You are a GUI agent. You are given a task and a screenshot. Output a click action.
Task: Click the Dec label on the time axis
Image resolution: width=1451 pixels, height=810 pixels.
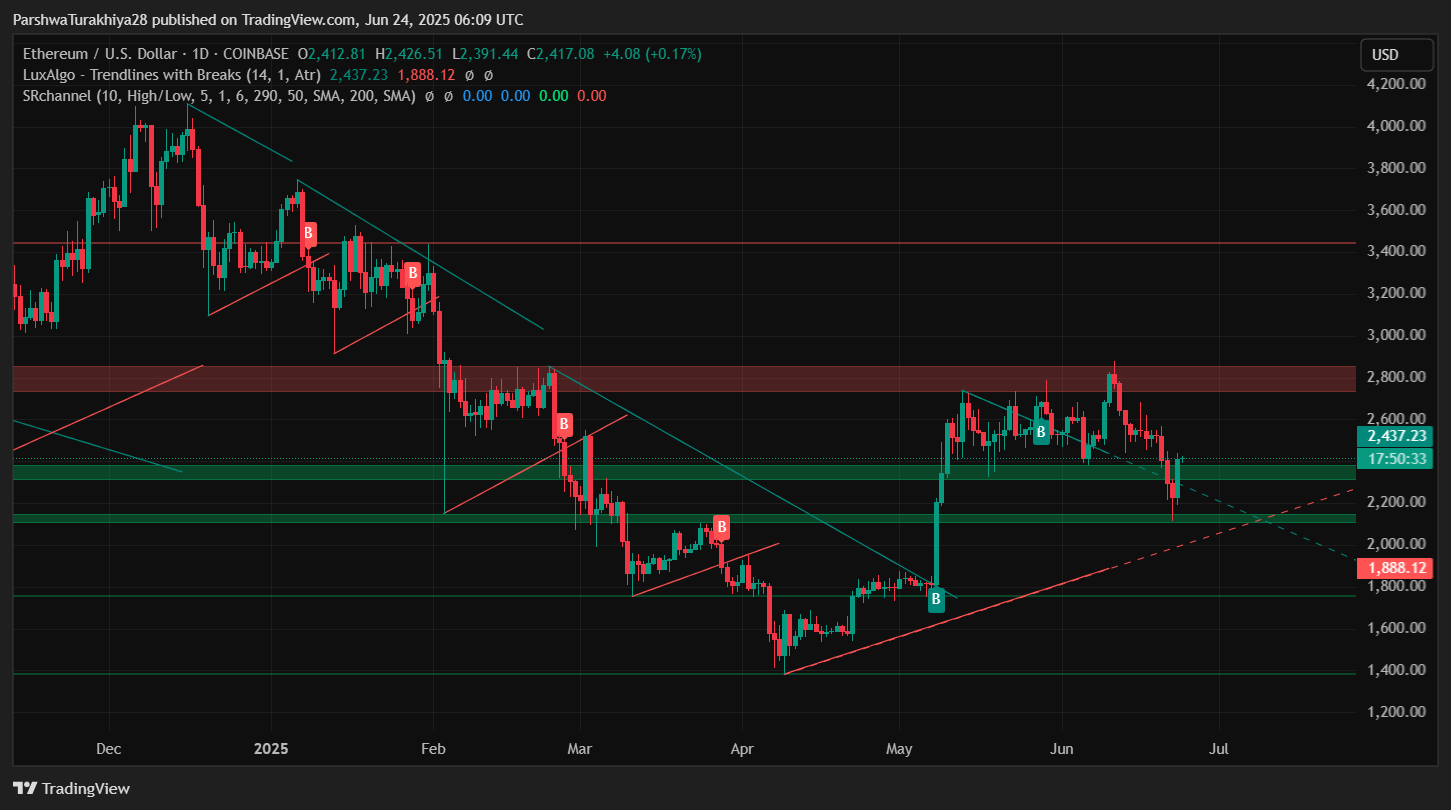click(x=109, y=748)
